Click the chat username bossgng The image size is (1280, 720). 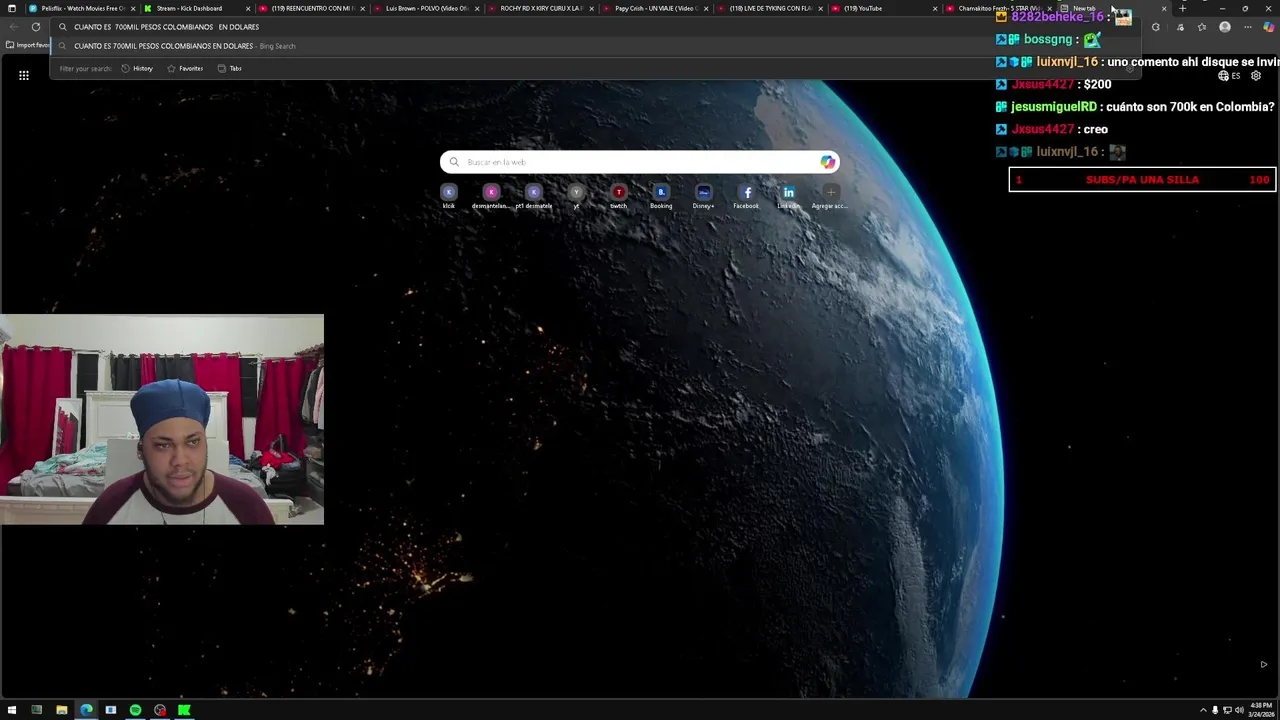point(1047,40)
